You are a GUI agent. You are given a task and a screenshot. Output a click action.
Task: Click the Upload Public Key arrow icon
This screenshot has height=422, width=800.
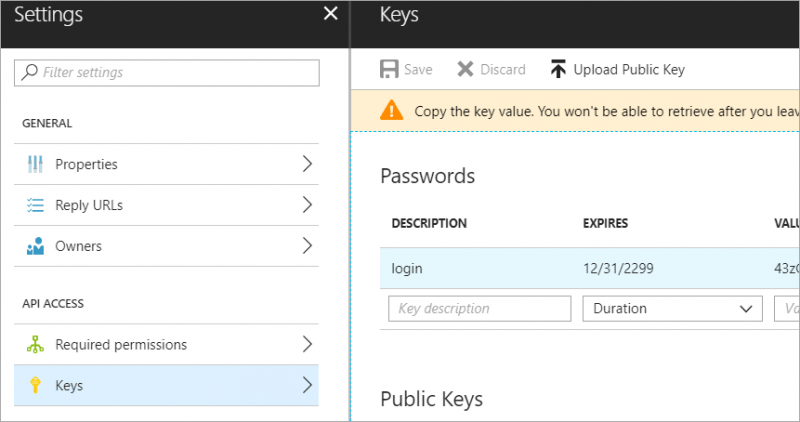558,69
